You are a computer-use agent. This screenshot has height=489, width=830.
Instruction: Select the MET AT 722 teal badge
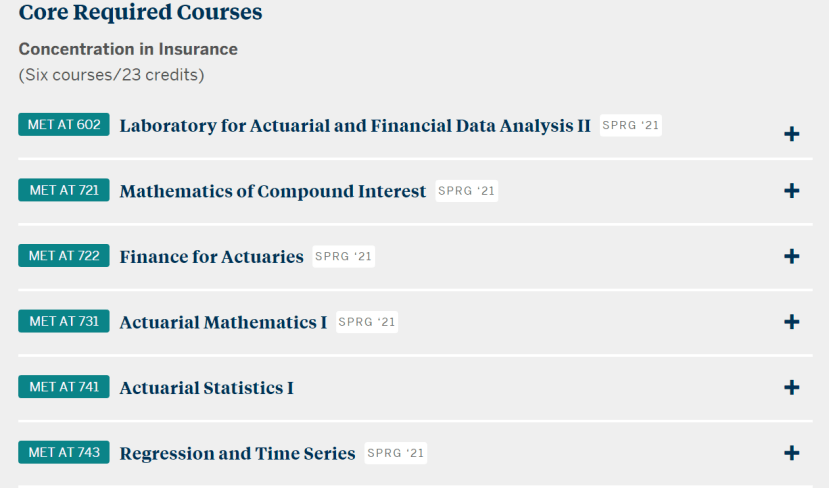point(64,256)
